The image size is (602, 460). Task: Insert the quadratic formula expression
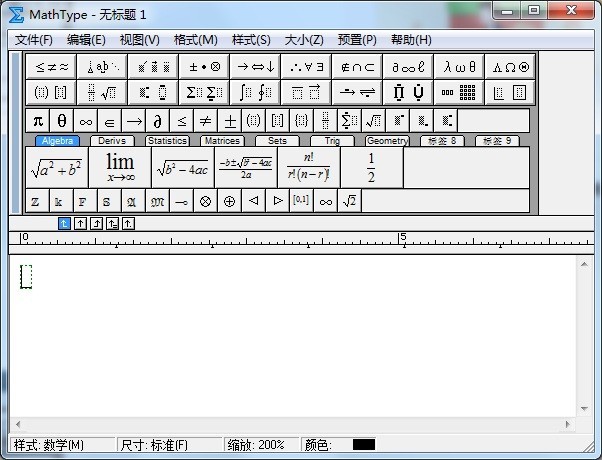point(245,167)
